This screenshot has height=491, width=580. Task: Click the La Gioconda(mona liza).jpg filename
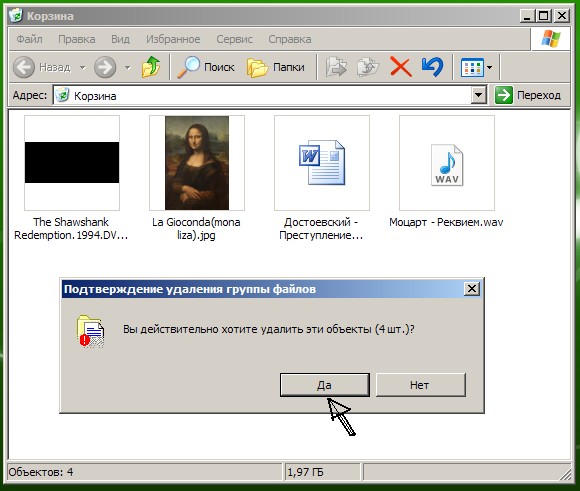click(196, 229)
